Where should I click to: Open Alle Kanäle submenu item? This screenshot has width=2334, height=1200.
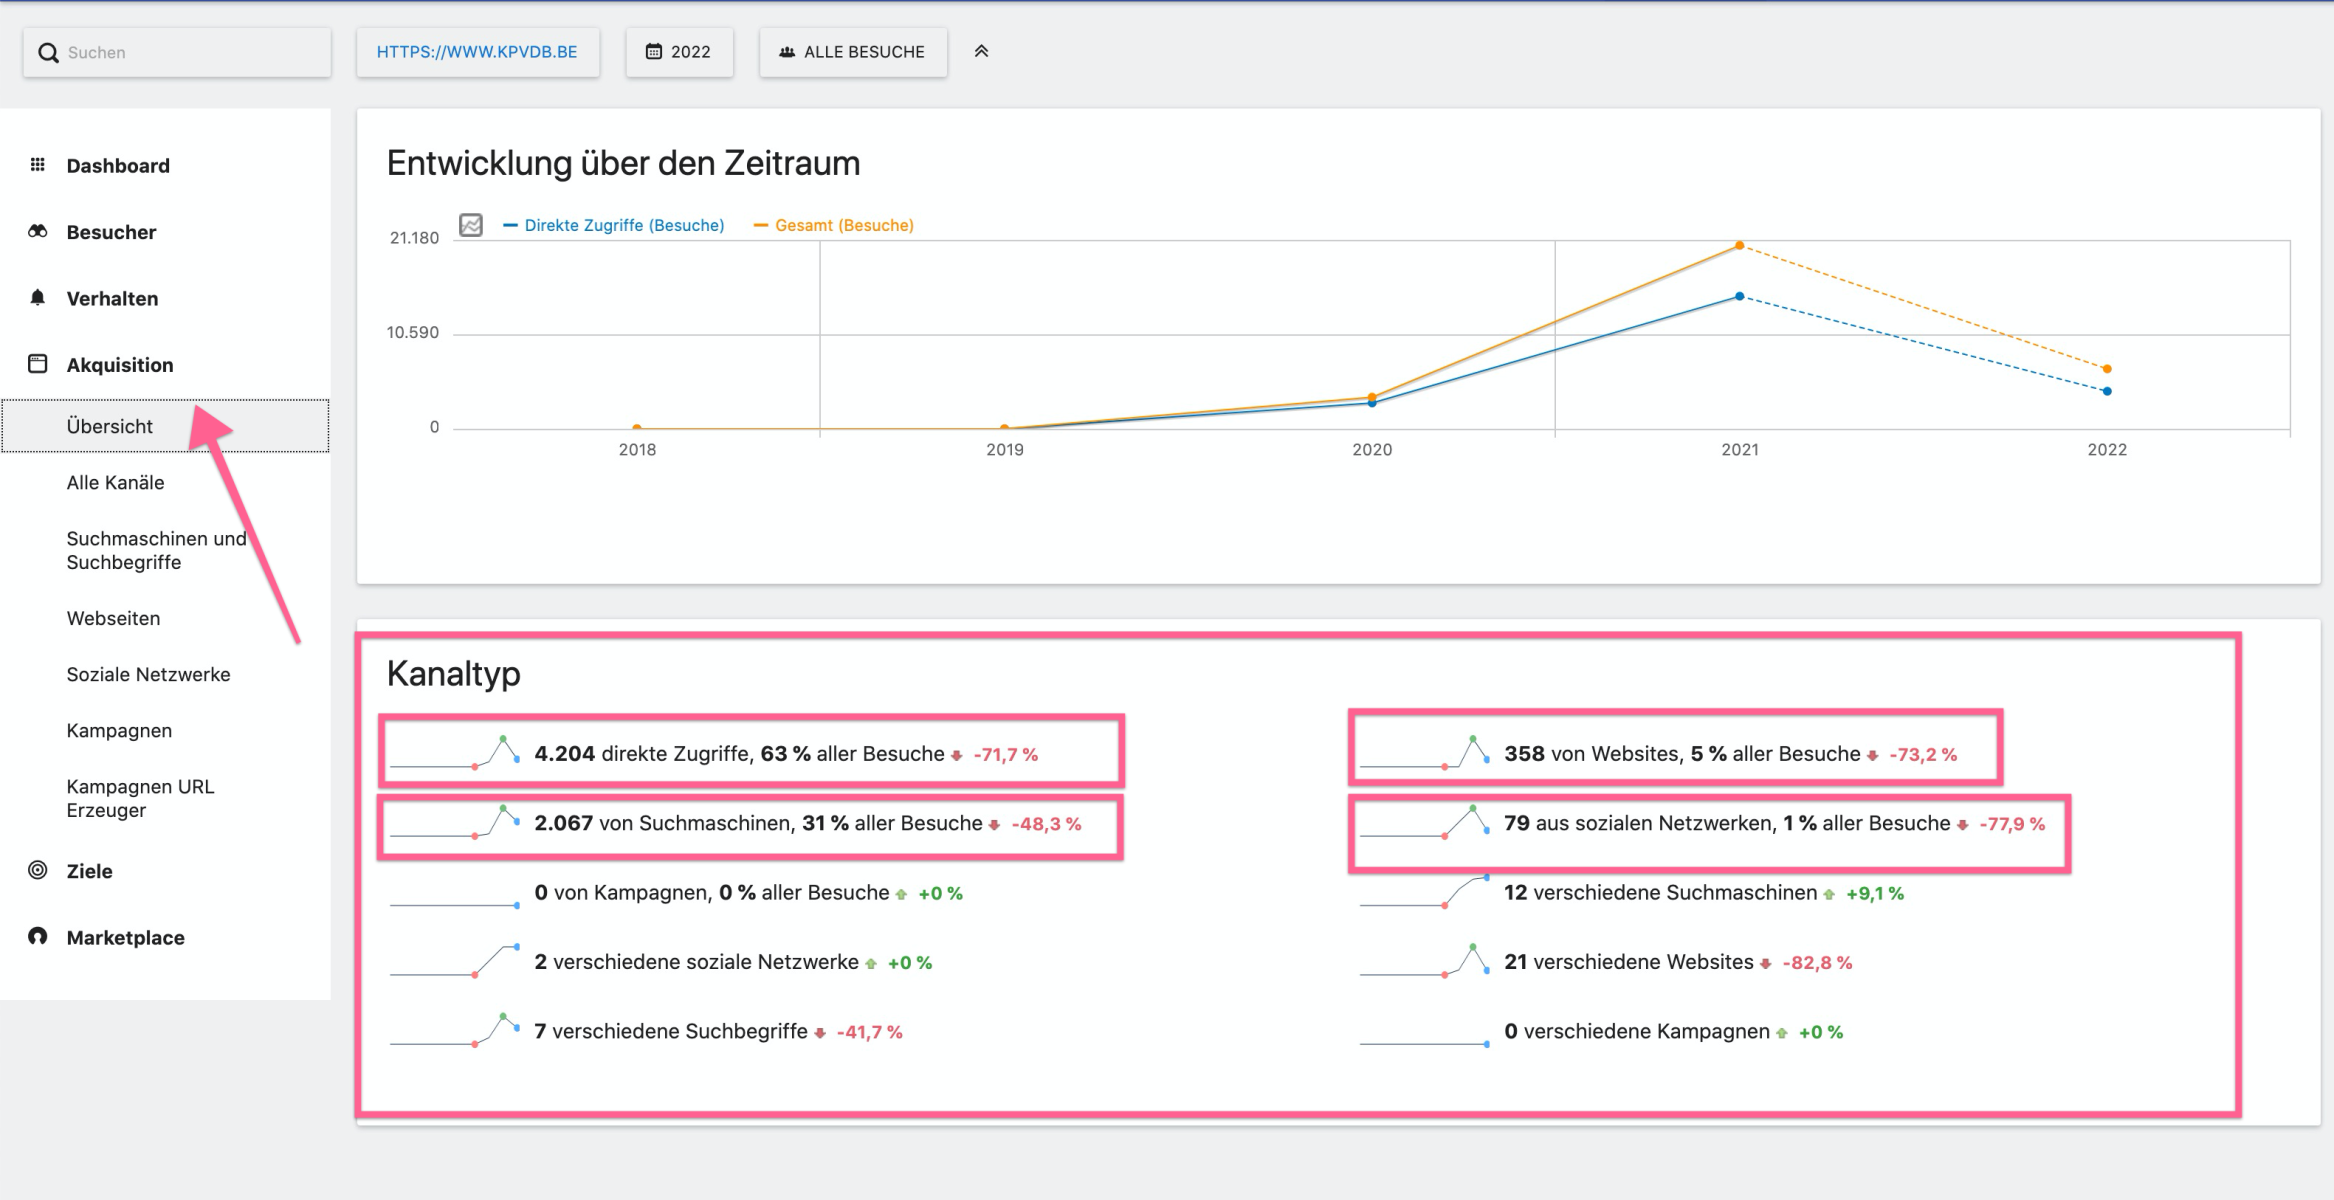point(115,483)
